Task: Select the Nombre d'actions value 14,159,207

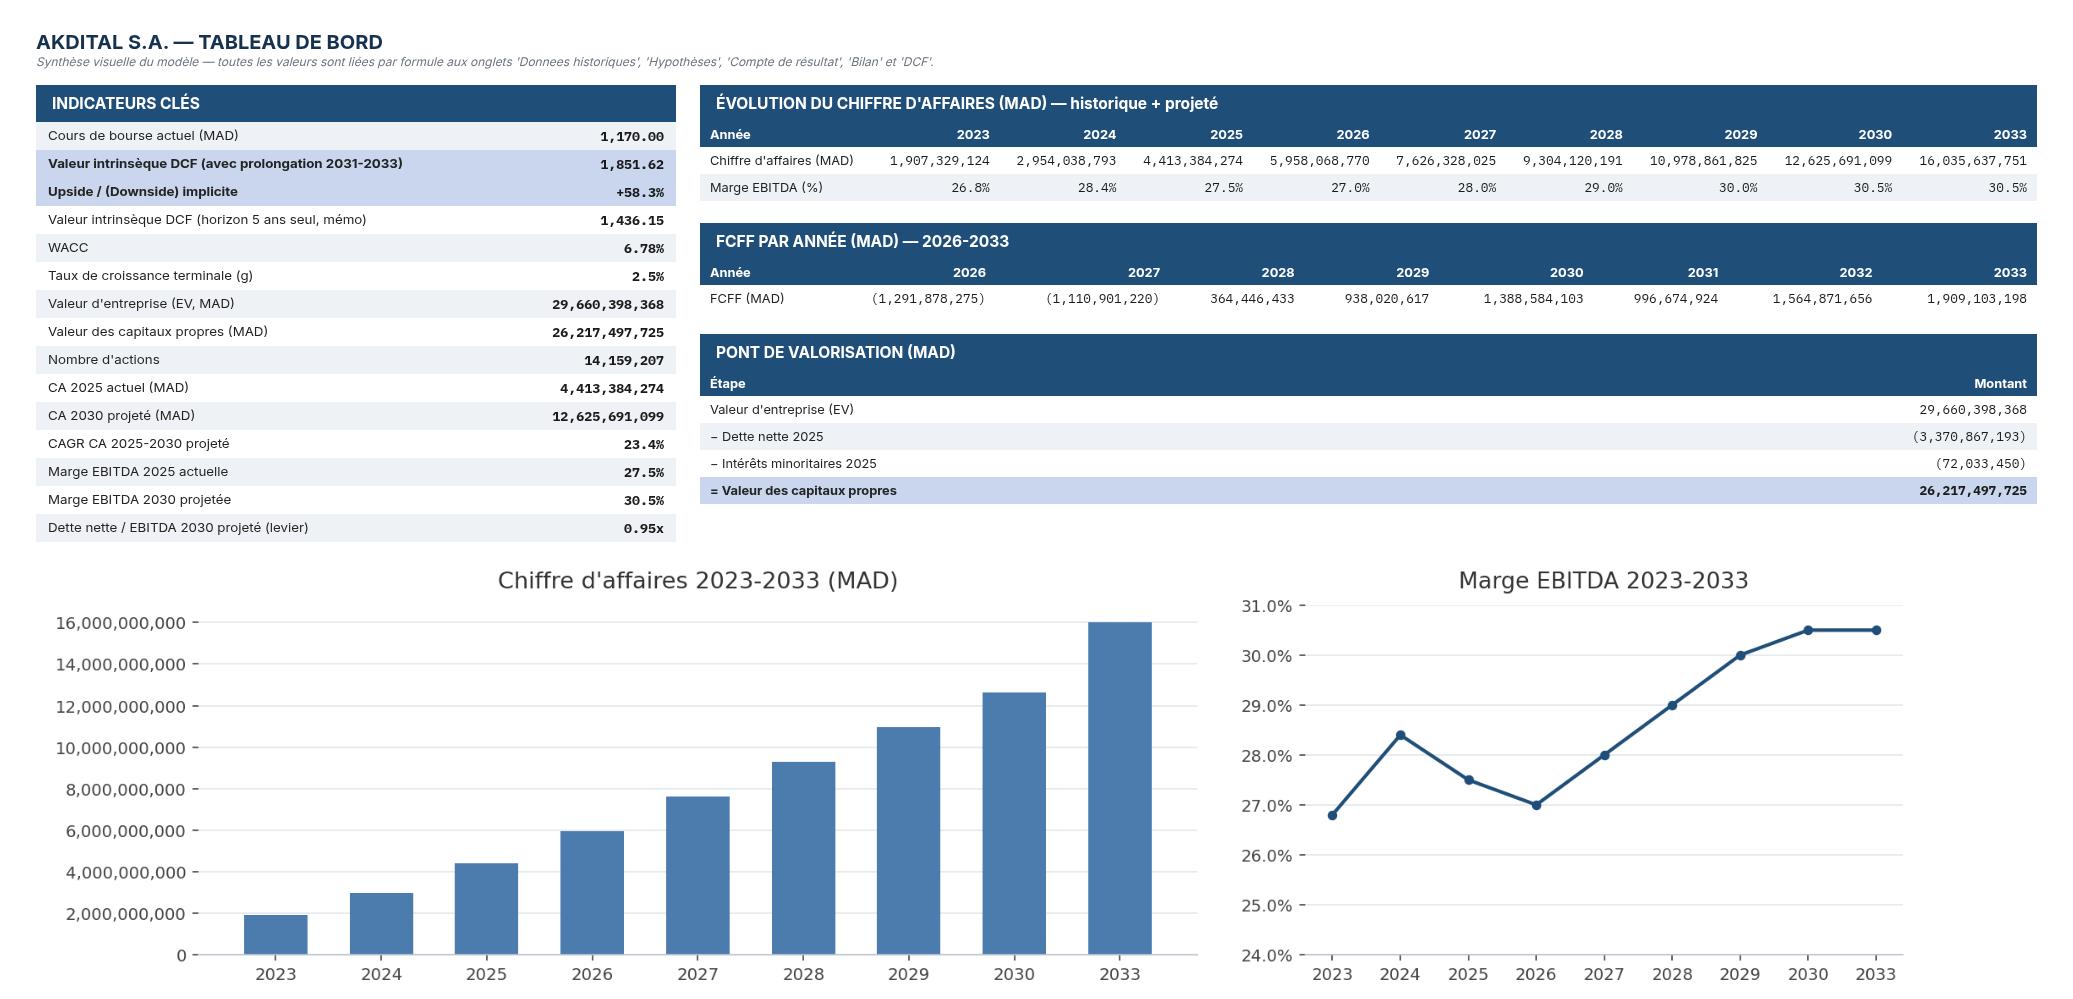Action: coord(624,361)
